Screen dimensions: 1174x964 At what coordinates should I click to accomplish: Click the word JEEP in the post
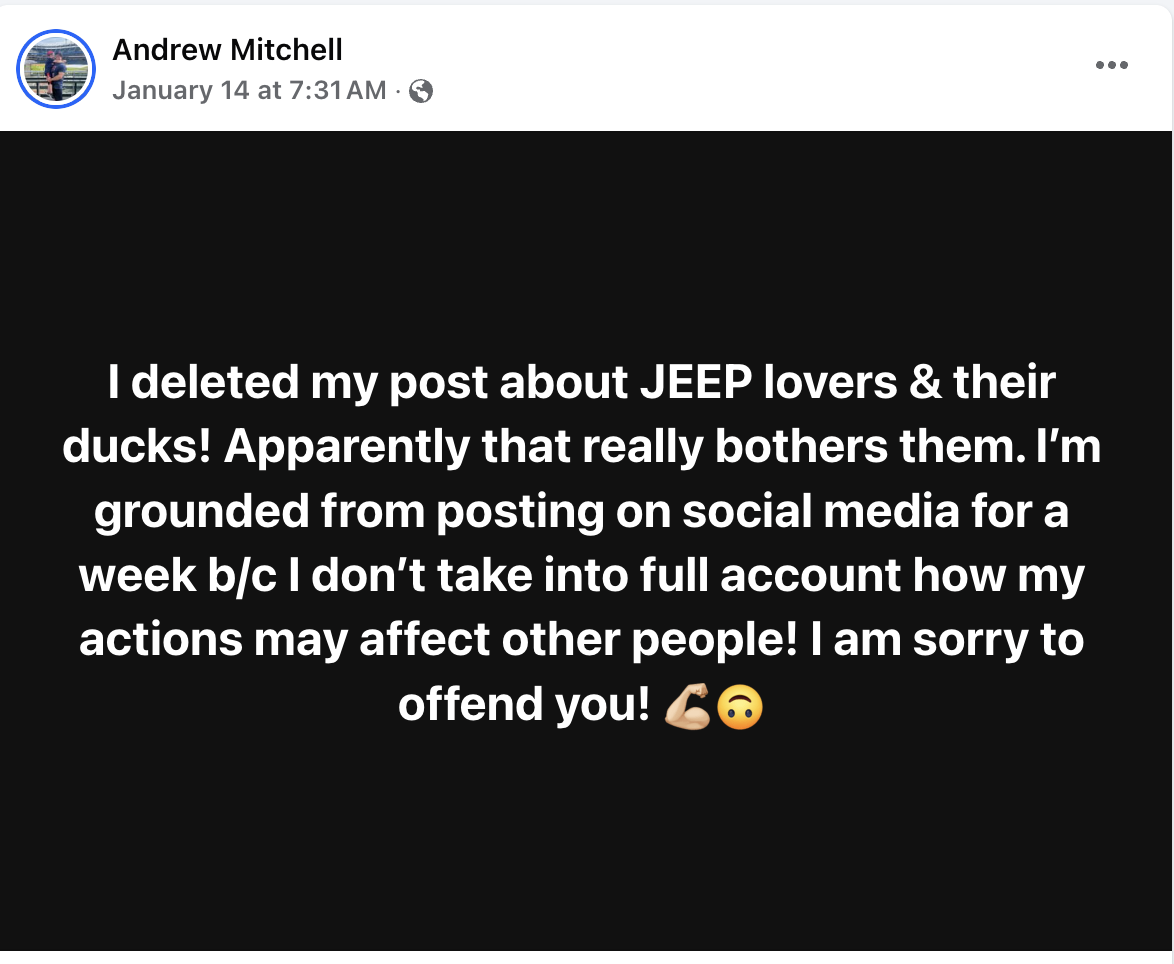696,382
